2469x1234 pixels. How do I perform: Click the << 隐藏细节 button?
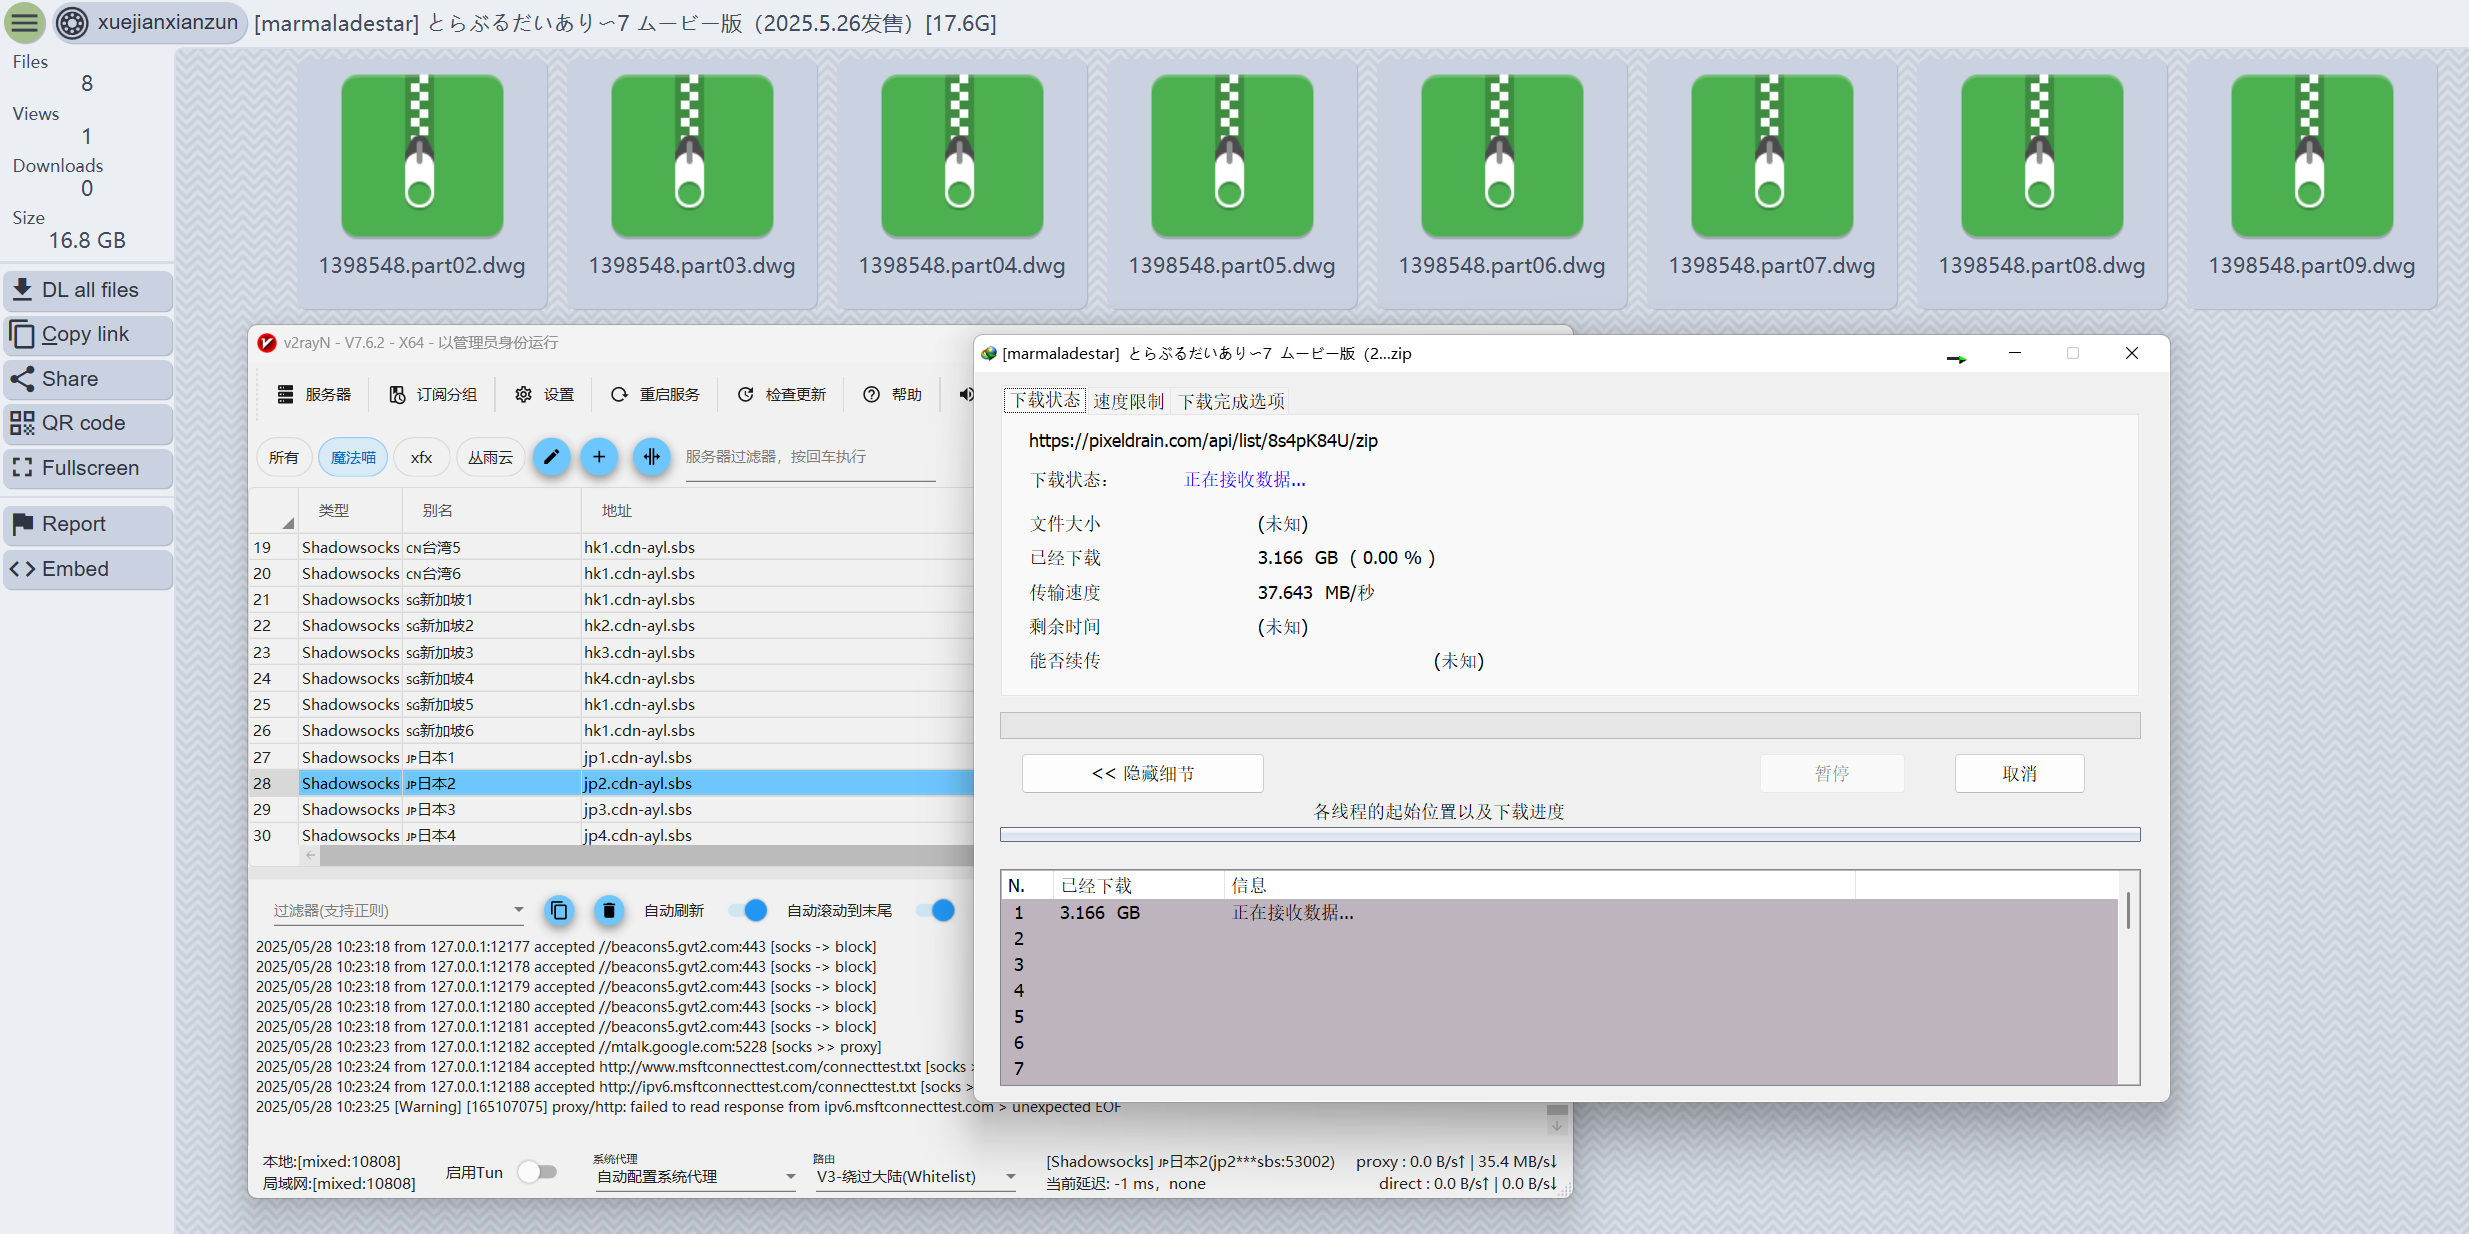tap(1142, 773)
